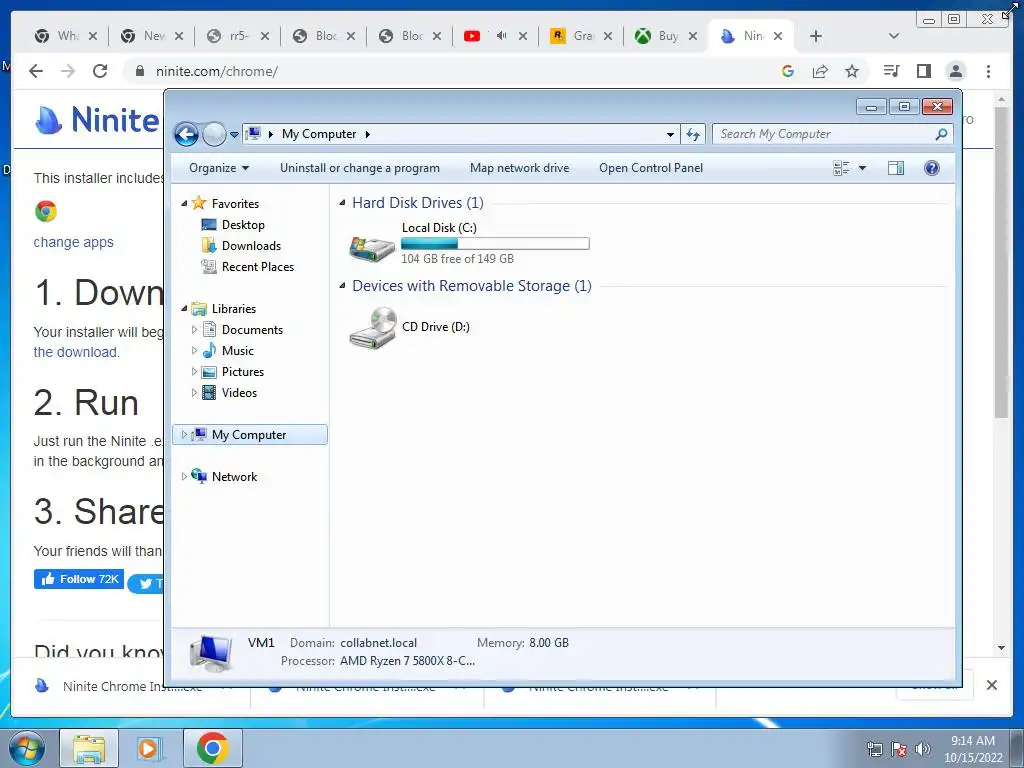The image size is (1024, 768).
Task: Open Chrome media controls icon
Action: [x=891, y=71]
